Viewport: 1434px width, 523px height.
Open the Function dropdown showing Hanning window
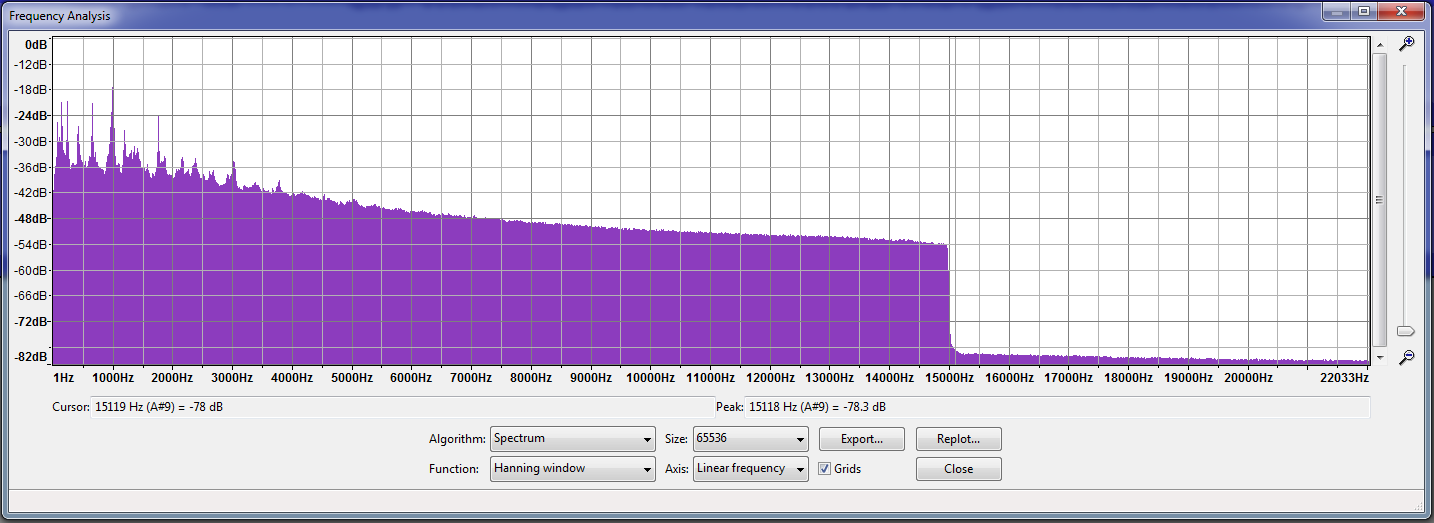[x=573, y=468]
